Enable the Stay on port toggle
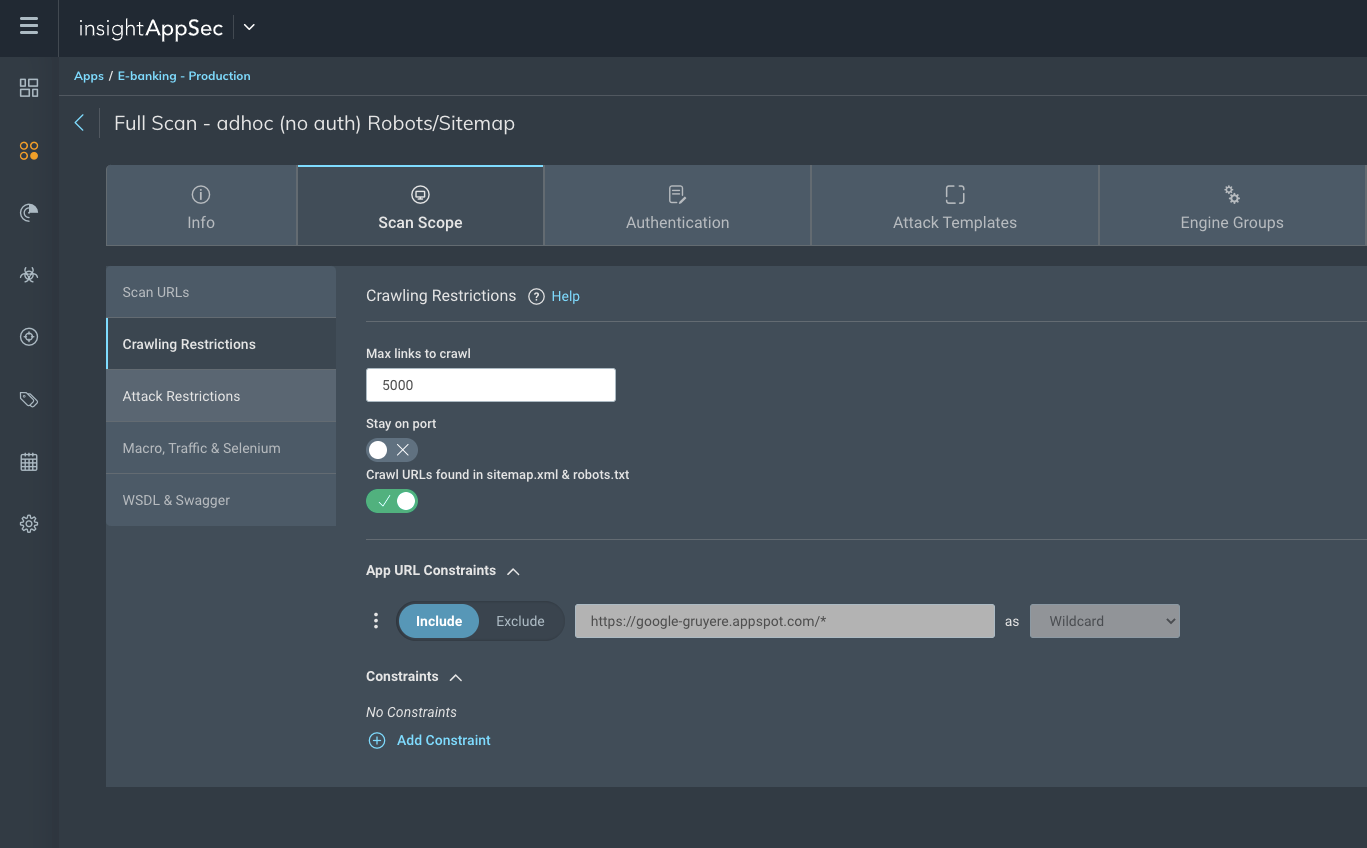Viewport: 1367px width, 848px height. [x=391, y=450]
